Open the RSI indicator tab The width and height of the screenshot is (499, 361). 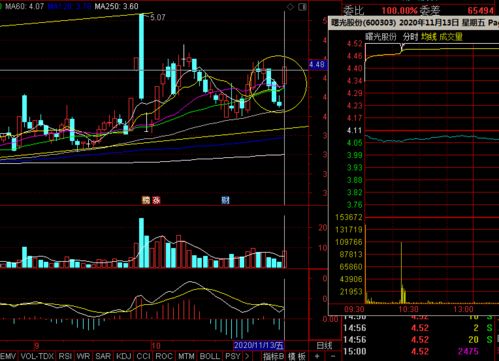65,356
